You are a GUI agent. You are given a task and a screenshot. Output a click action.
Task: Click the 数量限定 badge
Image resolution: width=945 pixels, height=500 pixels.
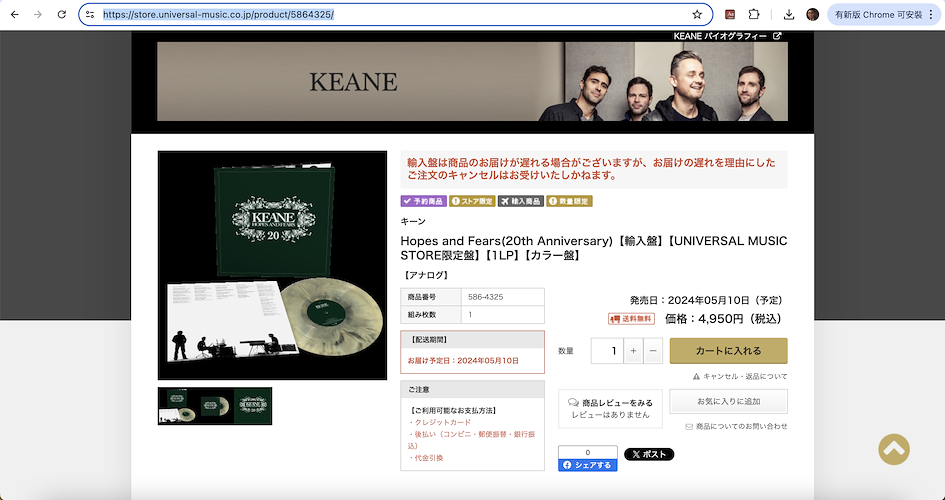(570, 201)
